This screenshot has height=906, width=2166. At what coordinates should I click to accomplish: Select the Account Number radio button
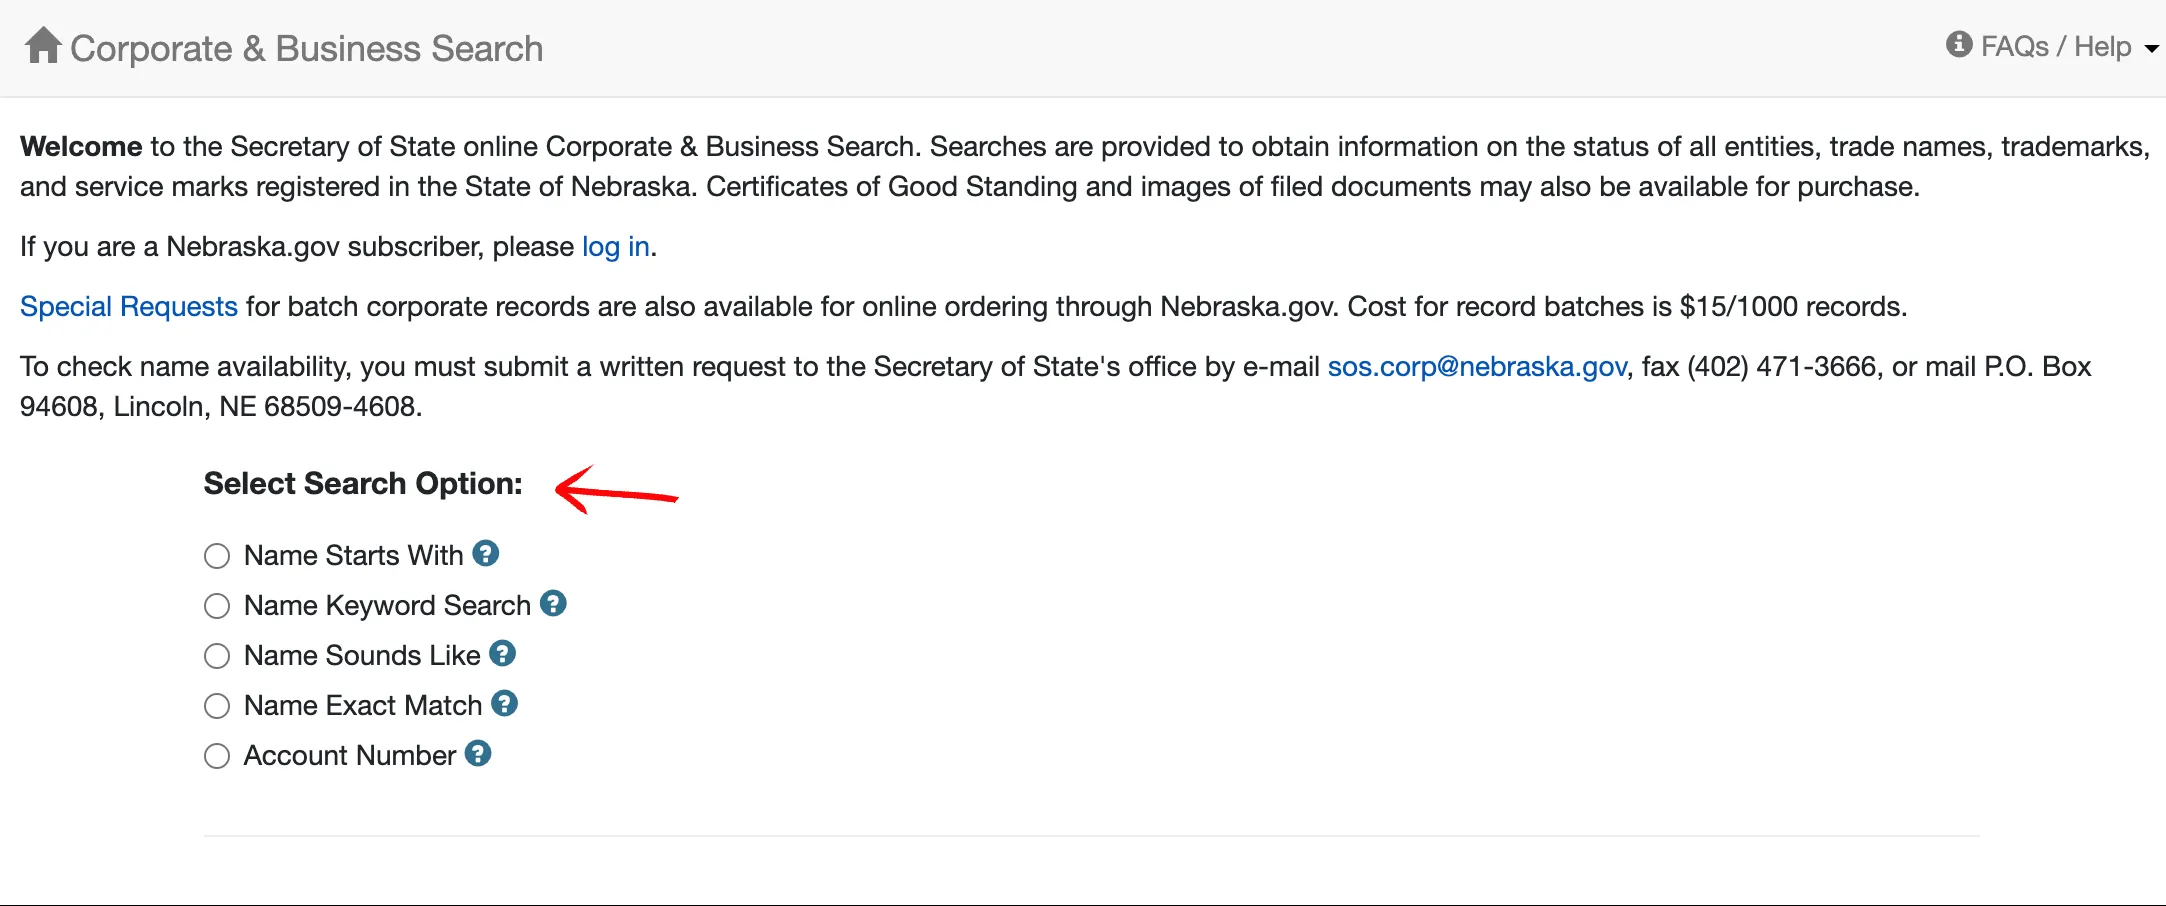point(217,756)
